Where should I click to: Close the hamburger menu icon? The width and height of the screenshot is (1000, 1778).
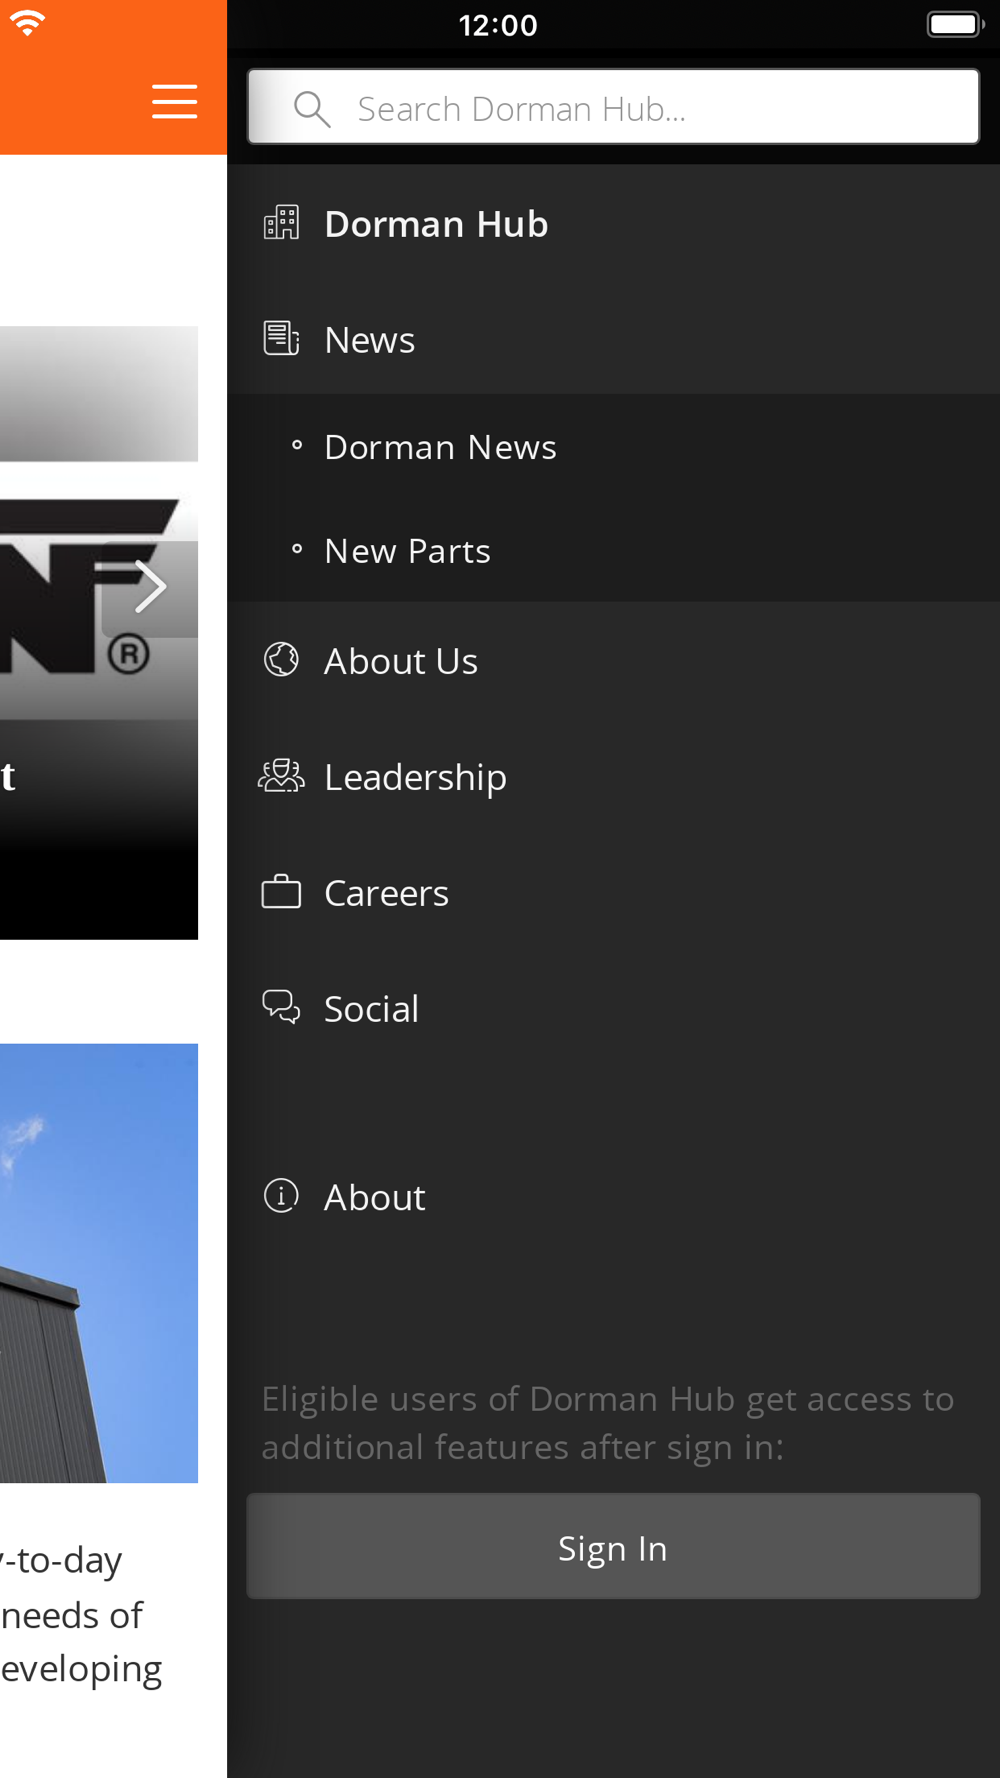[174, 102]
